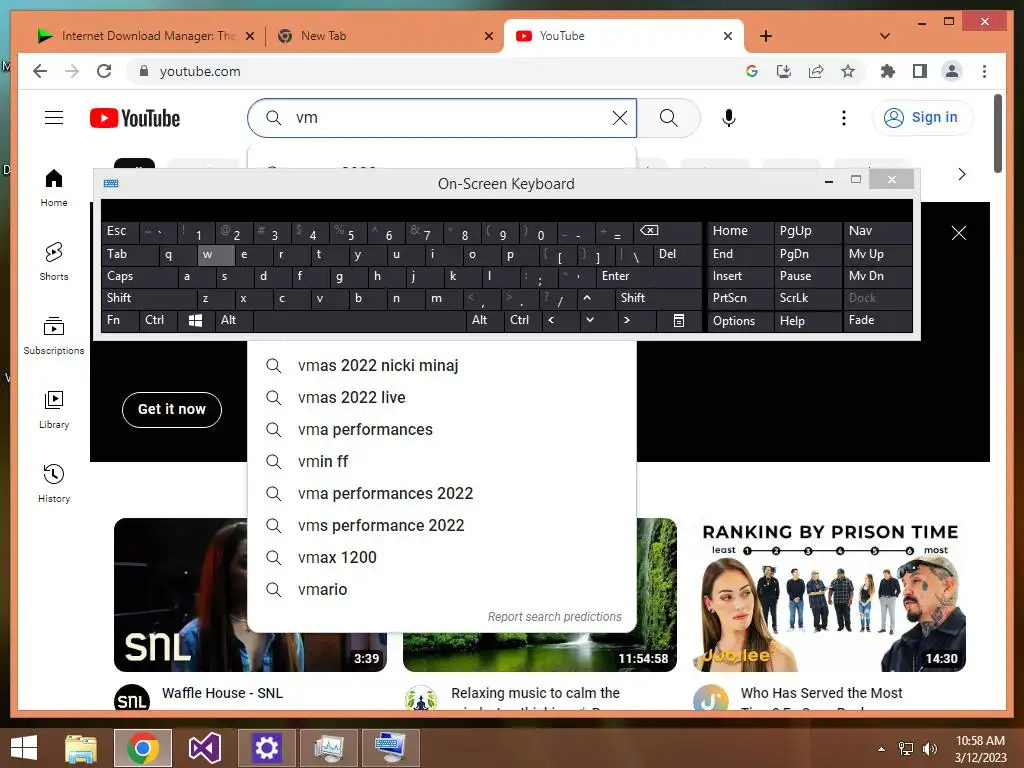Open Library in the sidebar
Viewport: 1024px width, 768px height.
tap(54, 409)
